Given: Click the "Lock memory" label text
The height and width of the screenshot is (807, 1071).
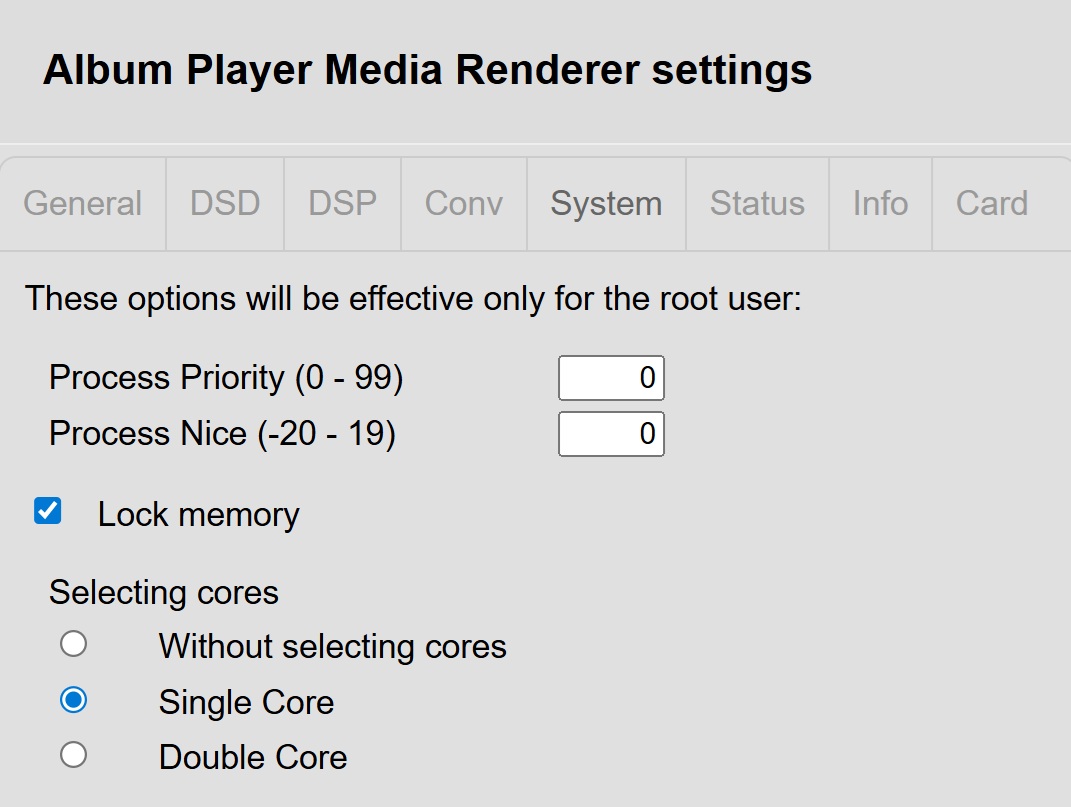Looking at the screenshot, I should tap(198, 515).
